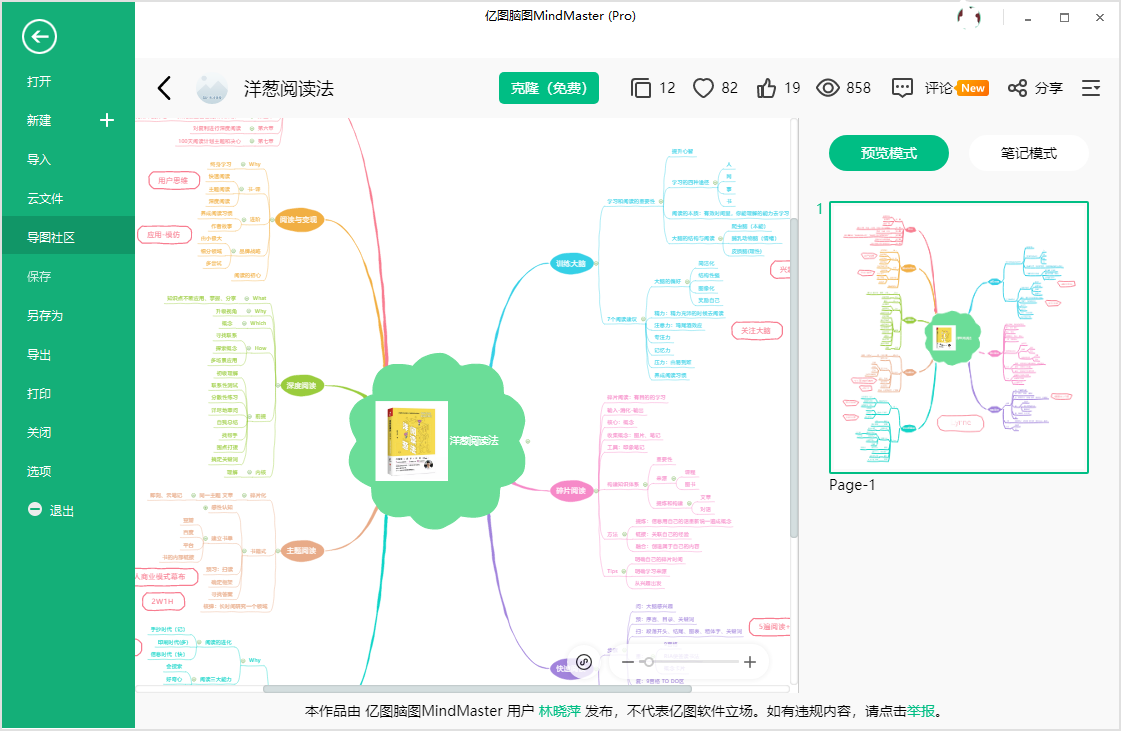Select the 关注大脑 callout

(x=756, y=330)
